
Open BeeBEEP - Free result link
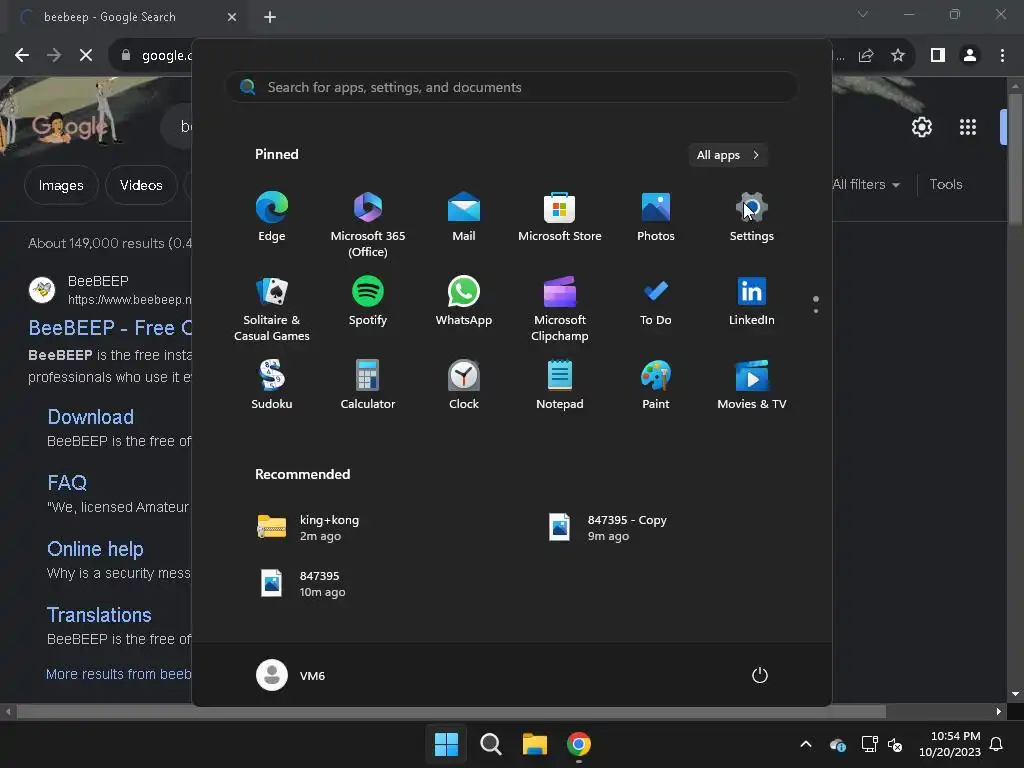click(110, 328)
